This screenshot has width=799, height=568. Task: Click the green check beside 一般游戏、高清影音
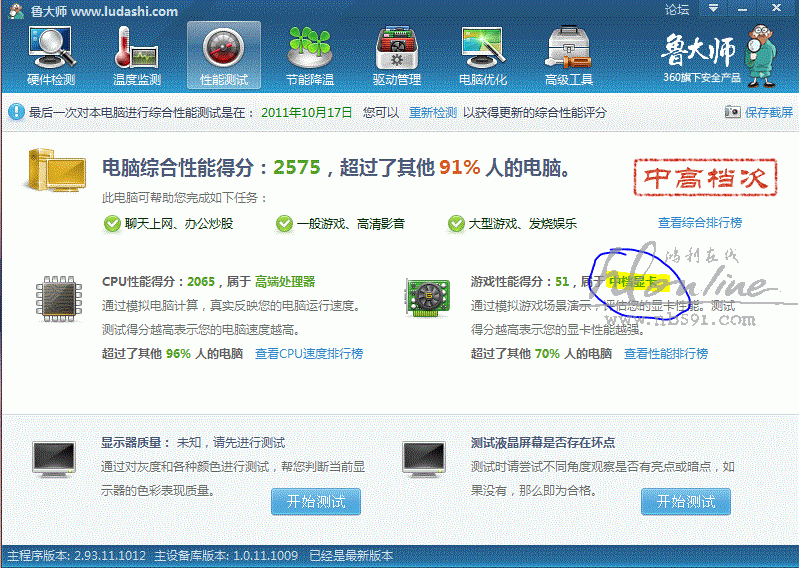point(284,224)
